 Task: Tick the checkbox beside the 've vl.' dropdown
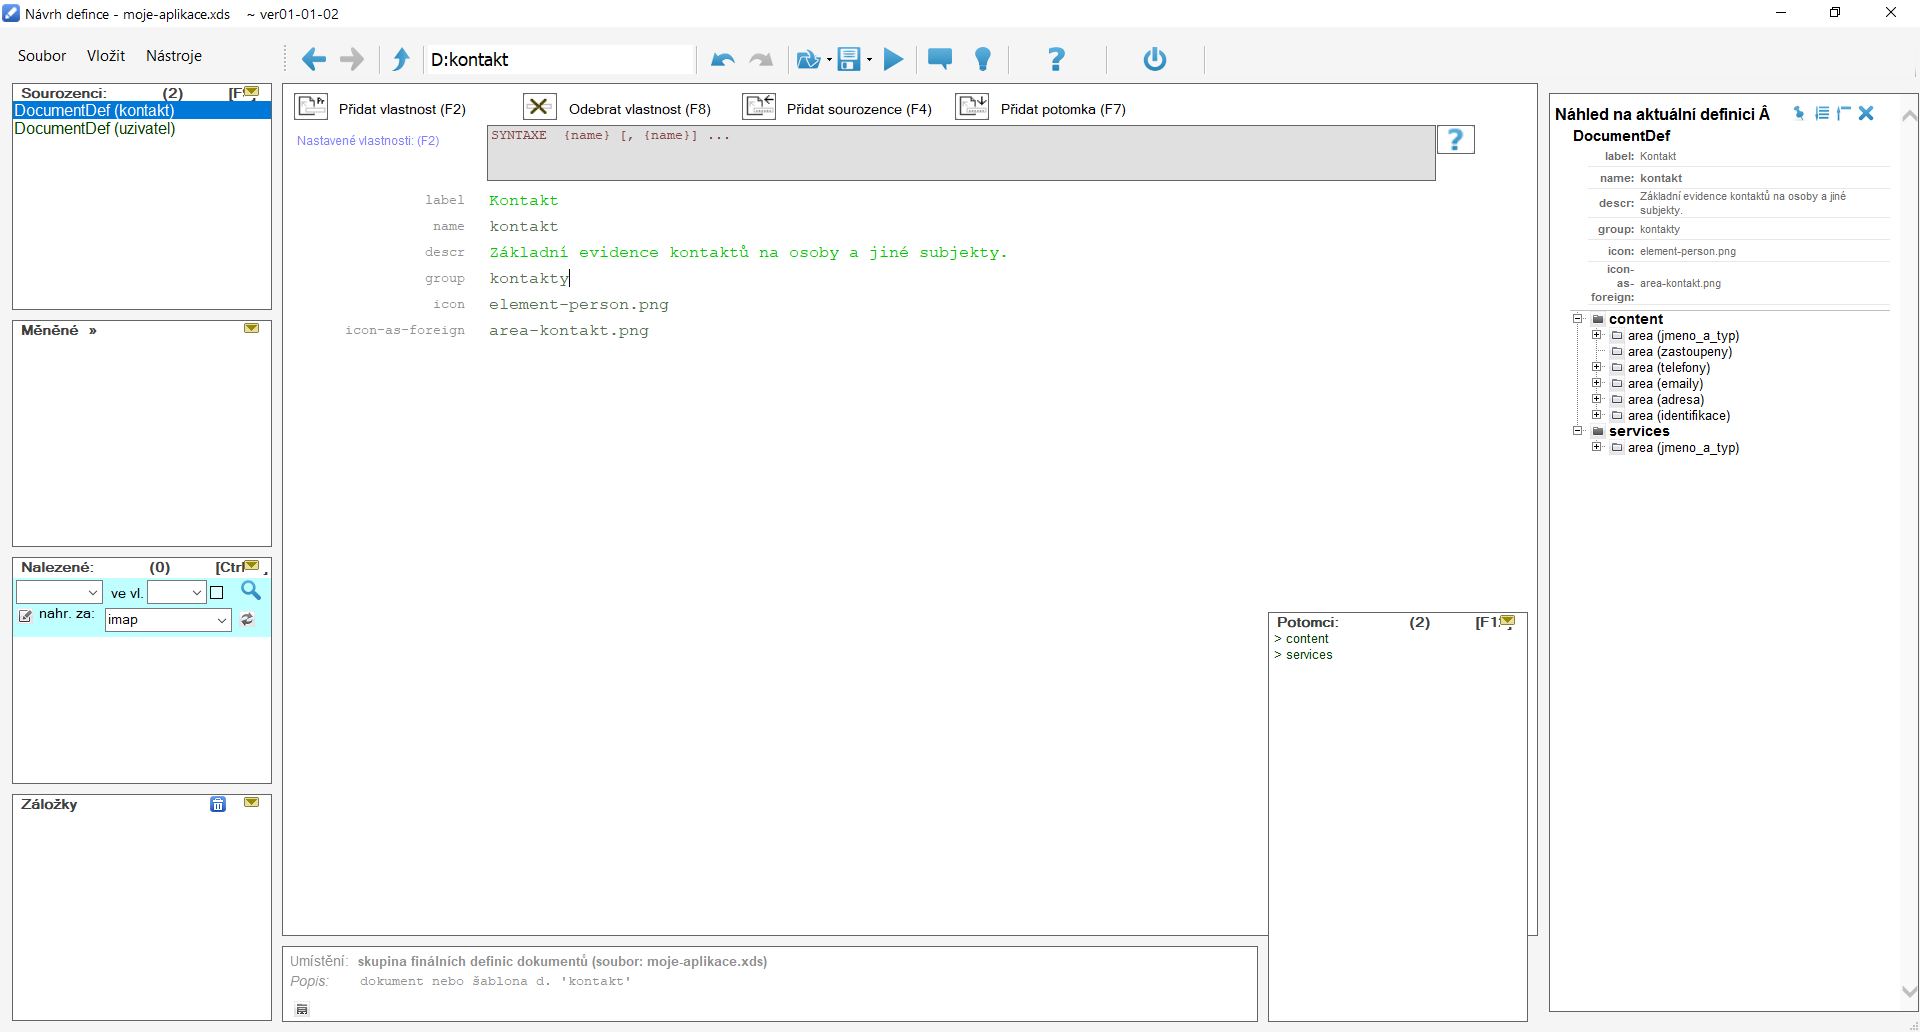coord(217,593)
